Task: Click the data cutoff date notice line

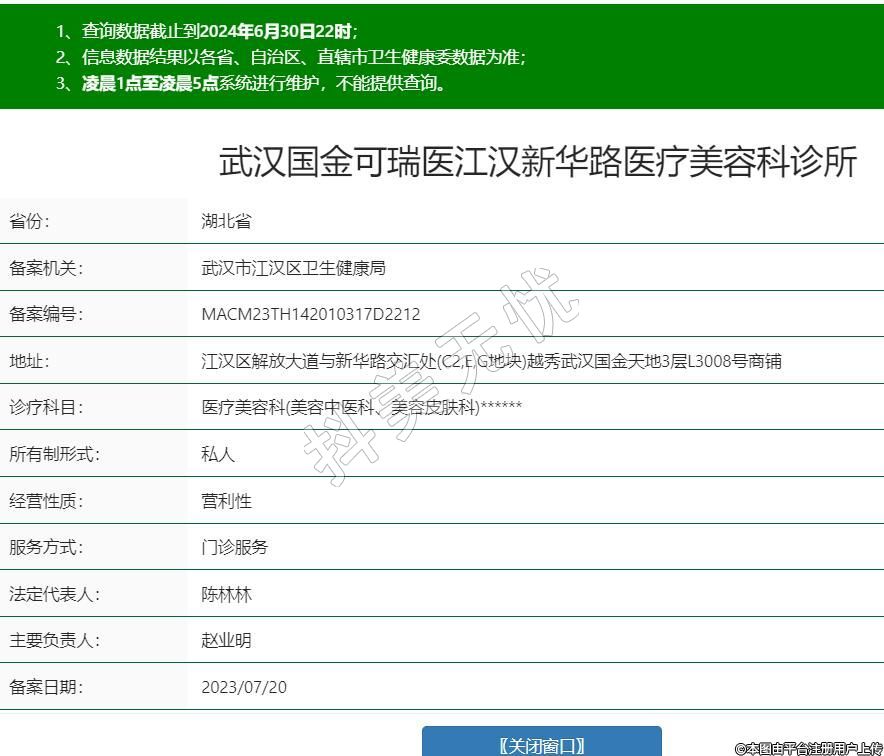Action: (207, 31)
